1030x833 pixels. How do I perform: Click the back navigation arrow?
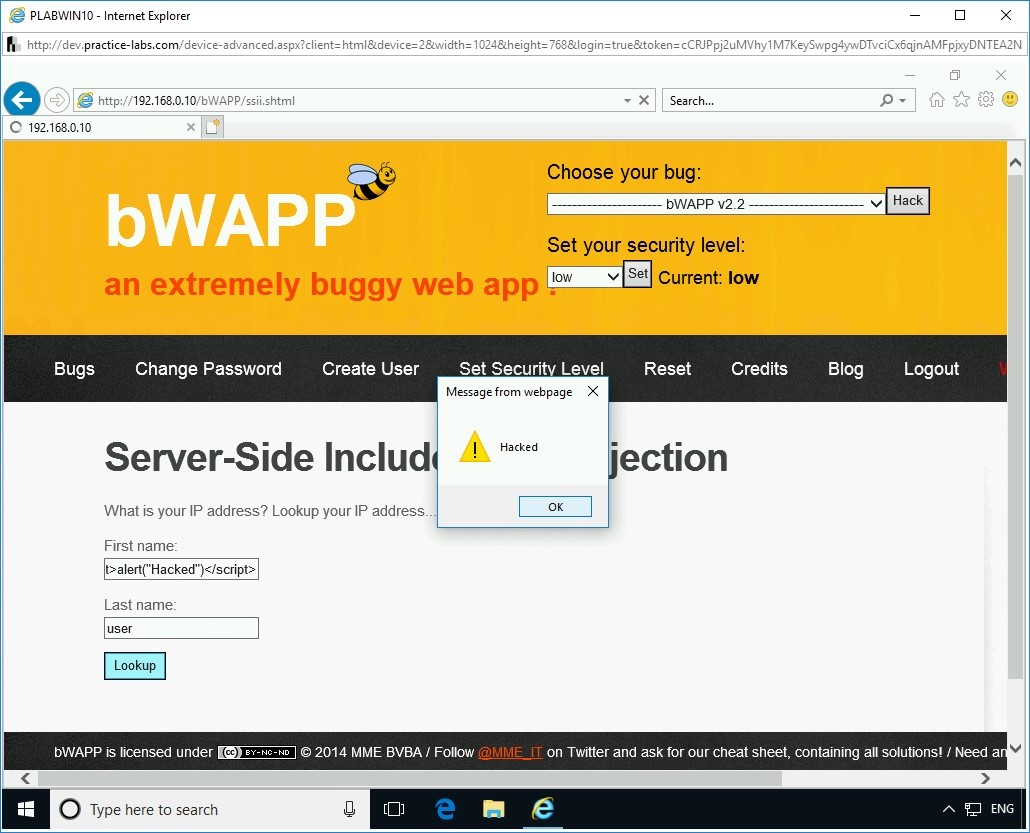pos(21,99)
